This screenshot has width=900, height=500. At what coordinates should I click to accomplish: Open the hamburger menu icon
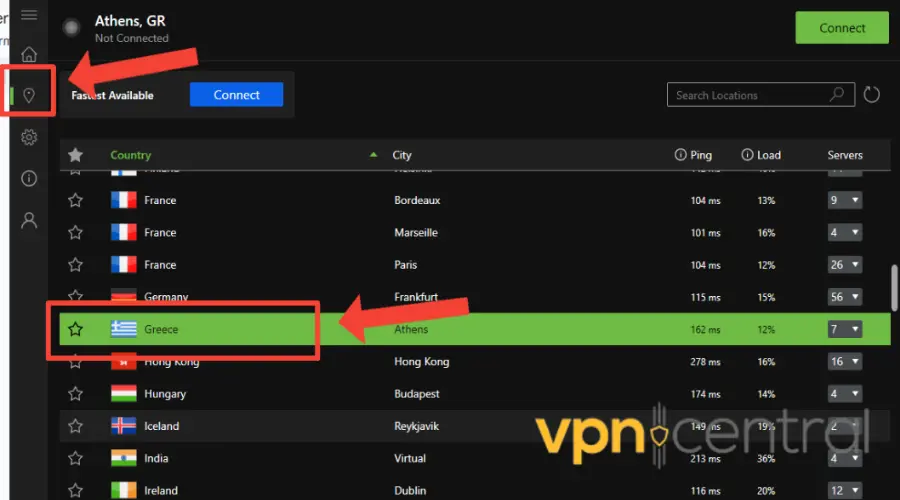tap(29, 15)
